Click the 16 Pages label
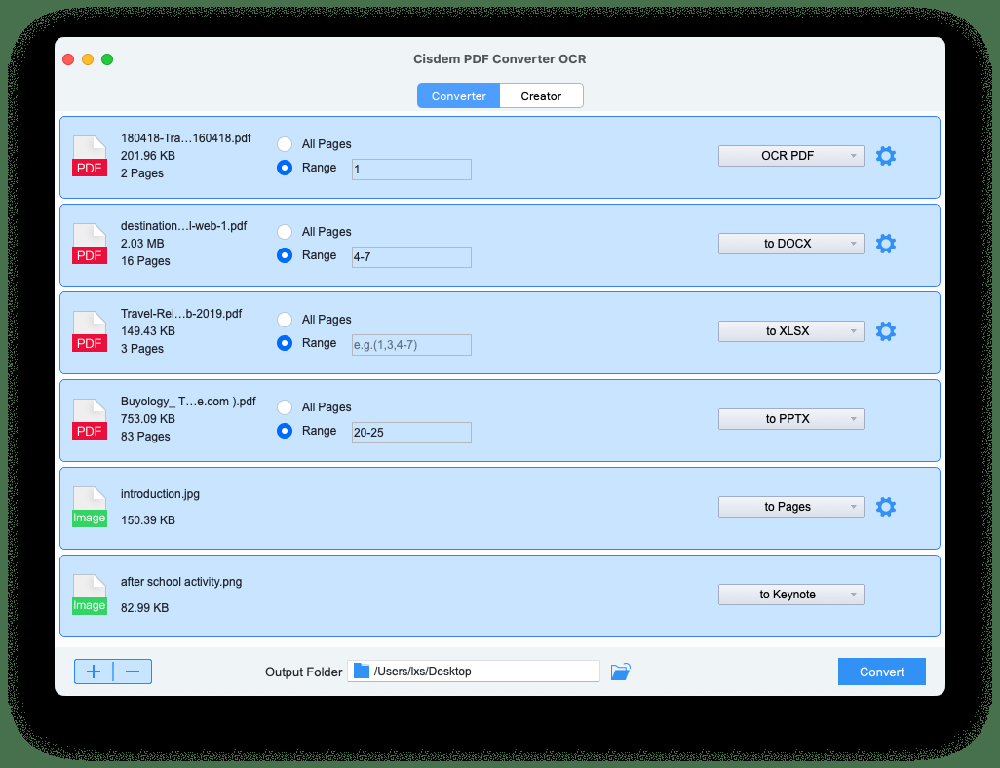 click(145, 261)
